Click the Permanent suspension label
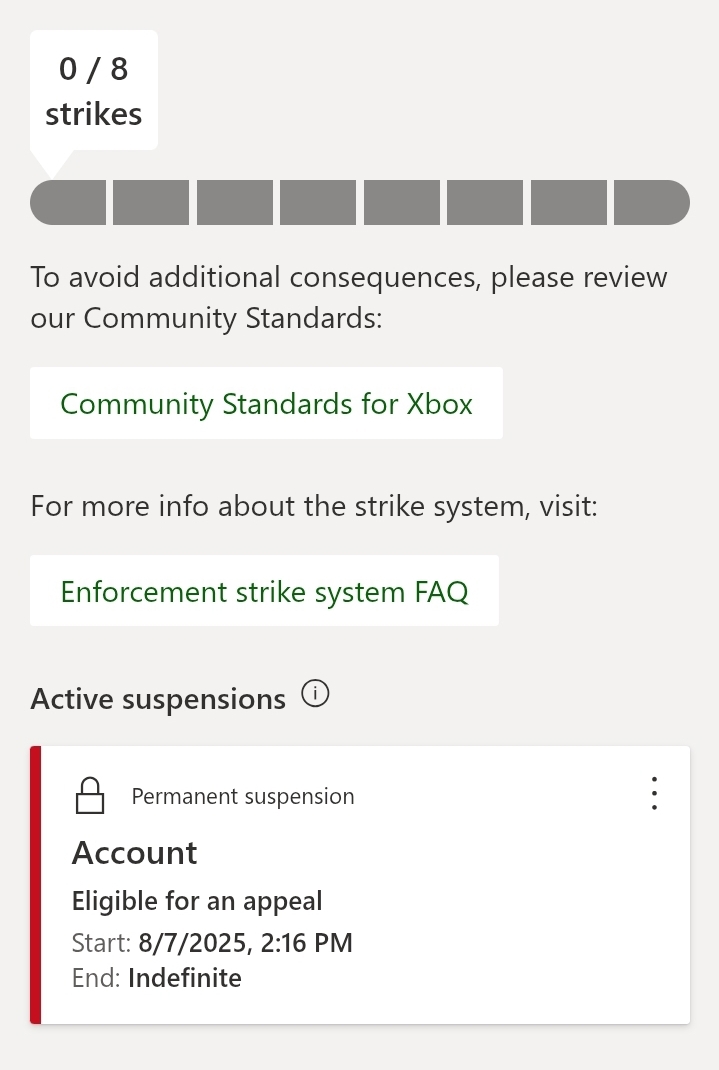 (x=243, y=796)
